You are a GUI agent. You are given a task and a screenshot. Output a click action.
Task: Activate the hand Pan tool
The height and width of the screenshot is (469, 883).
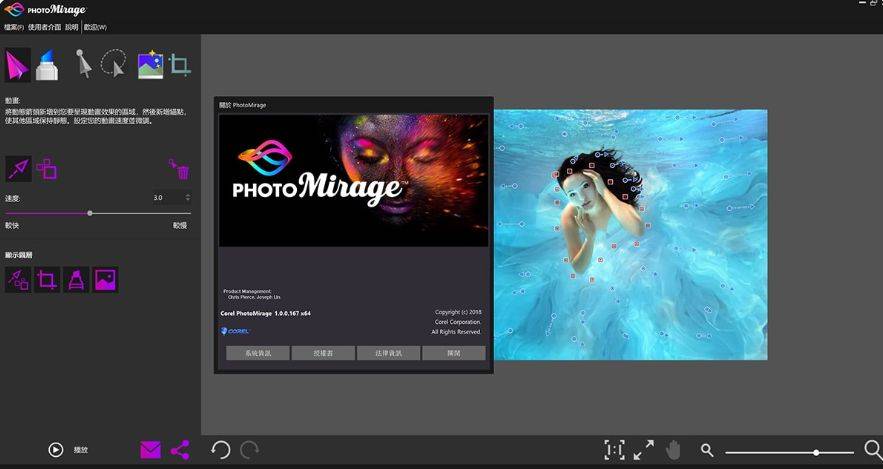(674, 450)
